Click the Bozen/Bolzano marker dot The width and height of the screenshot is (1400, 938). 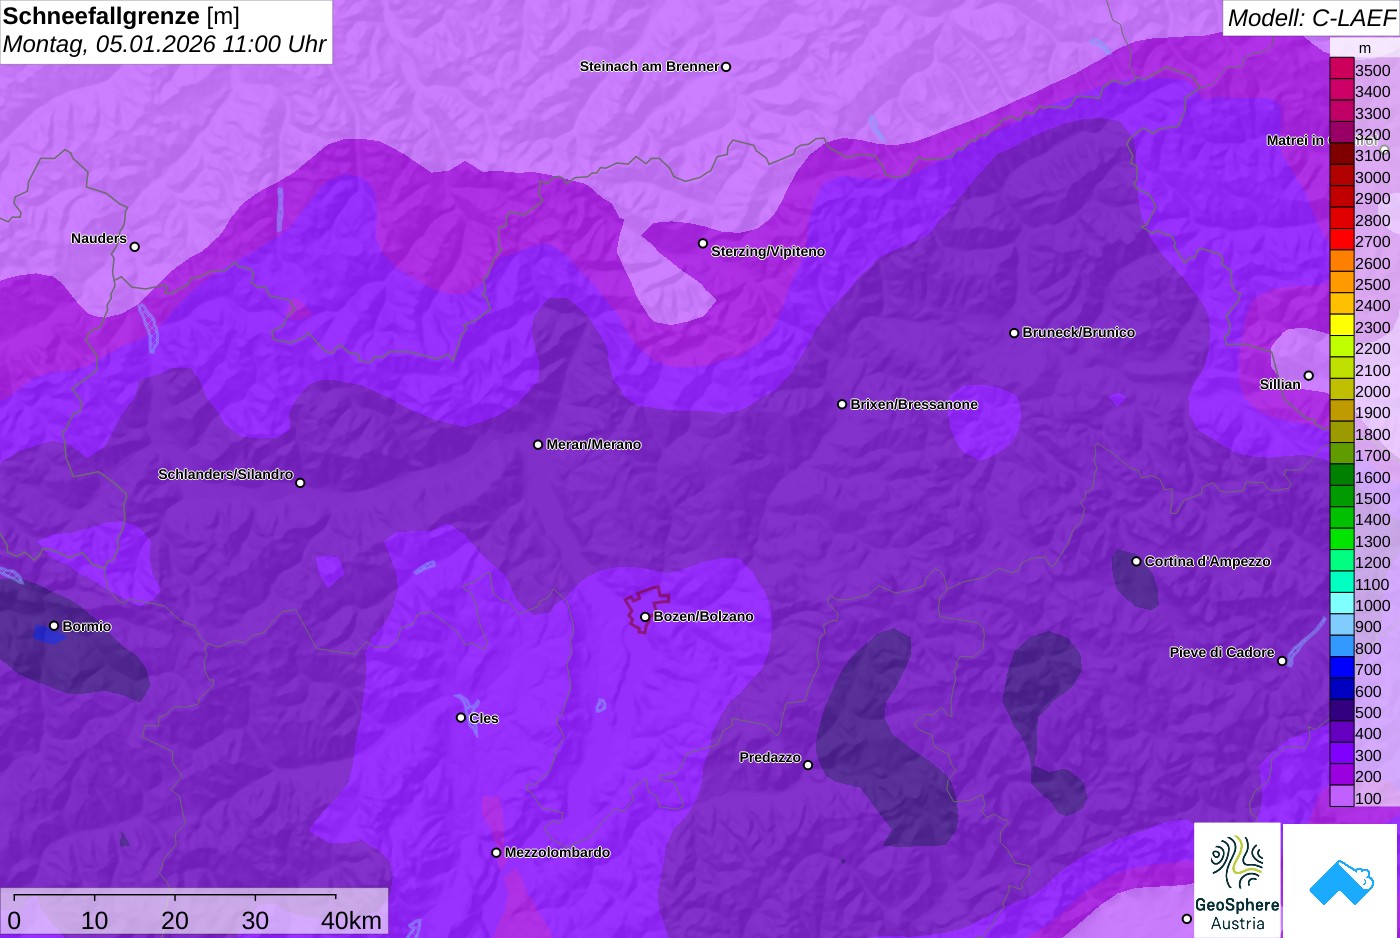(x=645, y=617)
